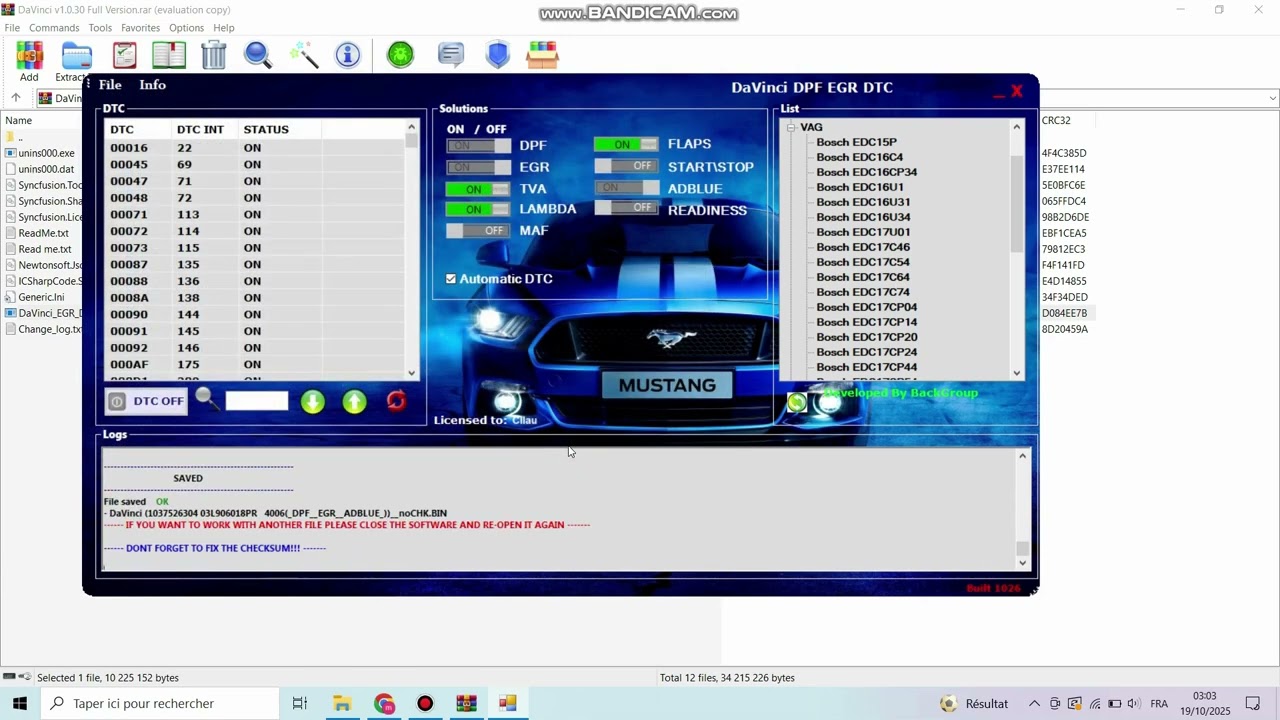Select Bosch EDC17C46 in the list

point(863,247)
